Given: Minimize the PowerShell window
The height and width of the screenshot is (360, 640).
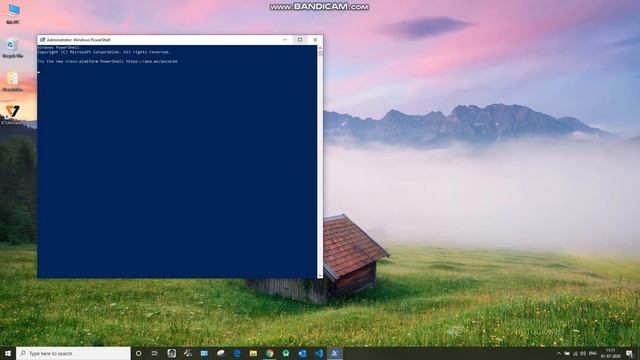Looking at the screenshot, I should point(285,40).
